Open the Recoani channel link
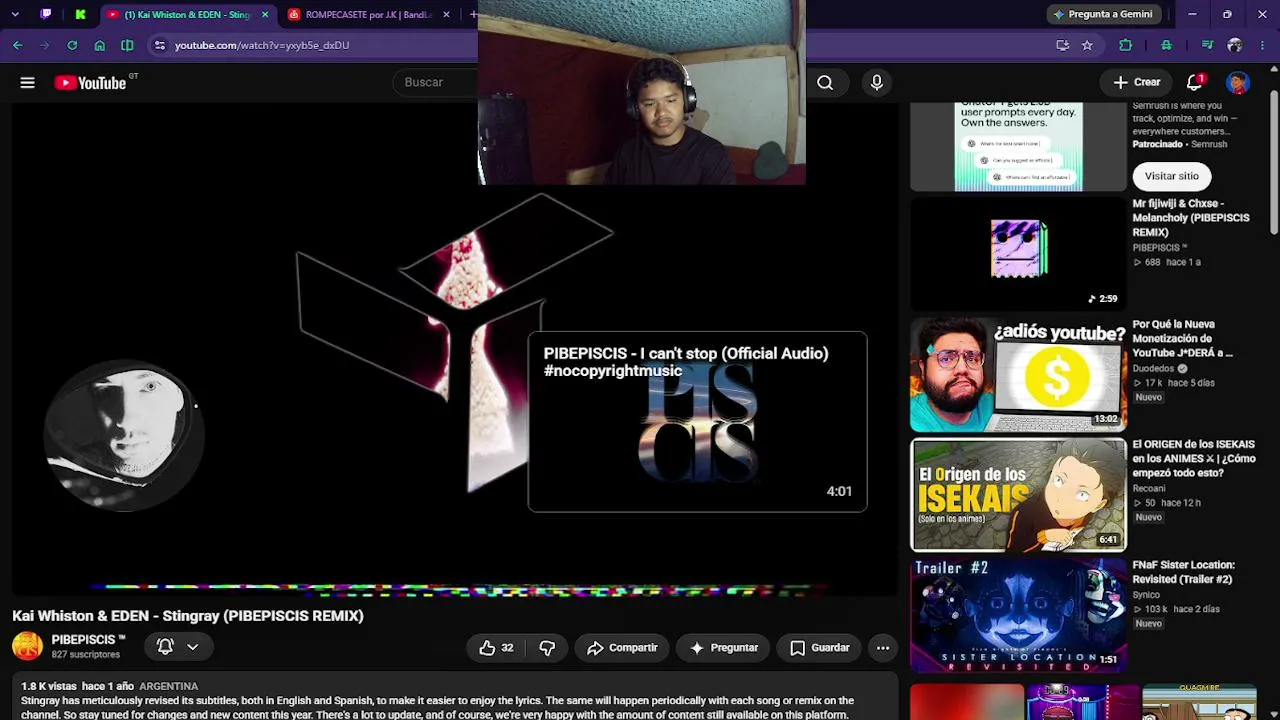 pyautogui.click(x=1149, y=489)
